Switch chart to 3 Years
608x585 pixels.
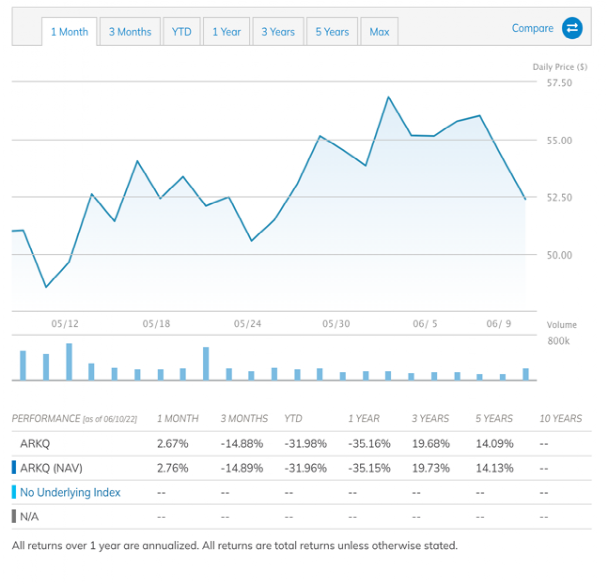(x=278, y=32)
